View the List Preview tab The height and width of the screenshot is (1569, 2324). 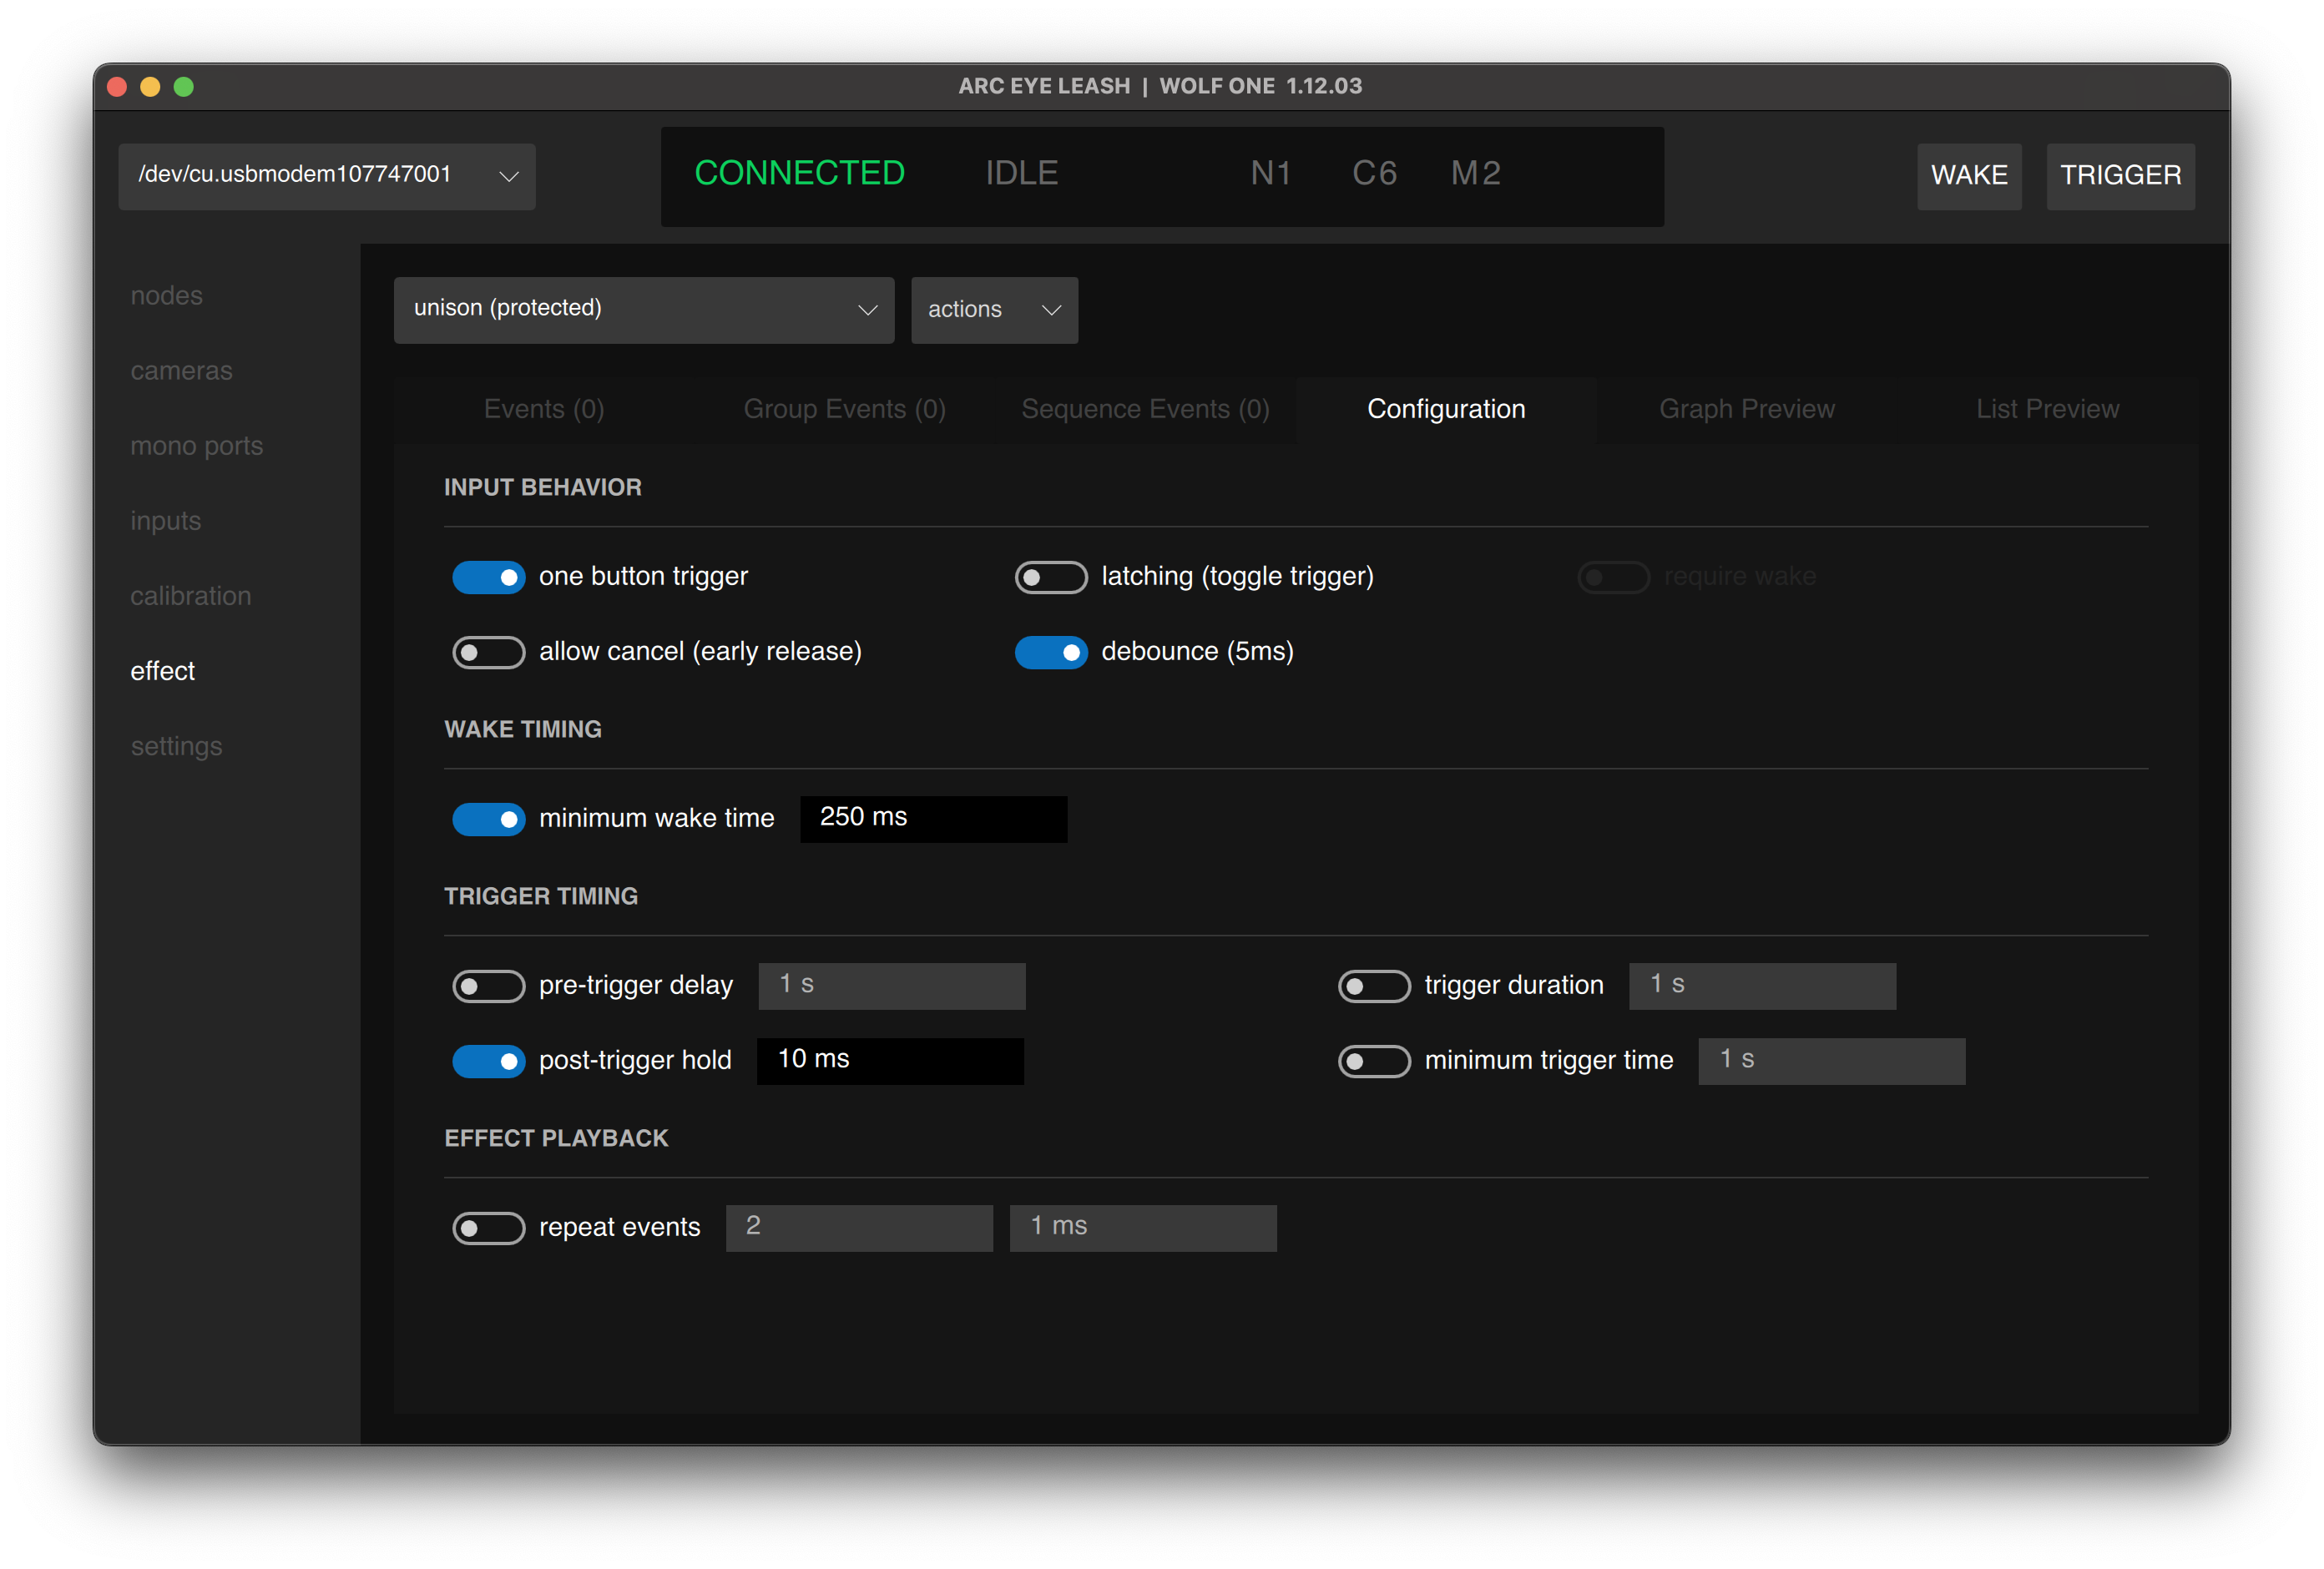tap(2046, 408)
